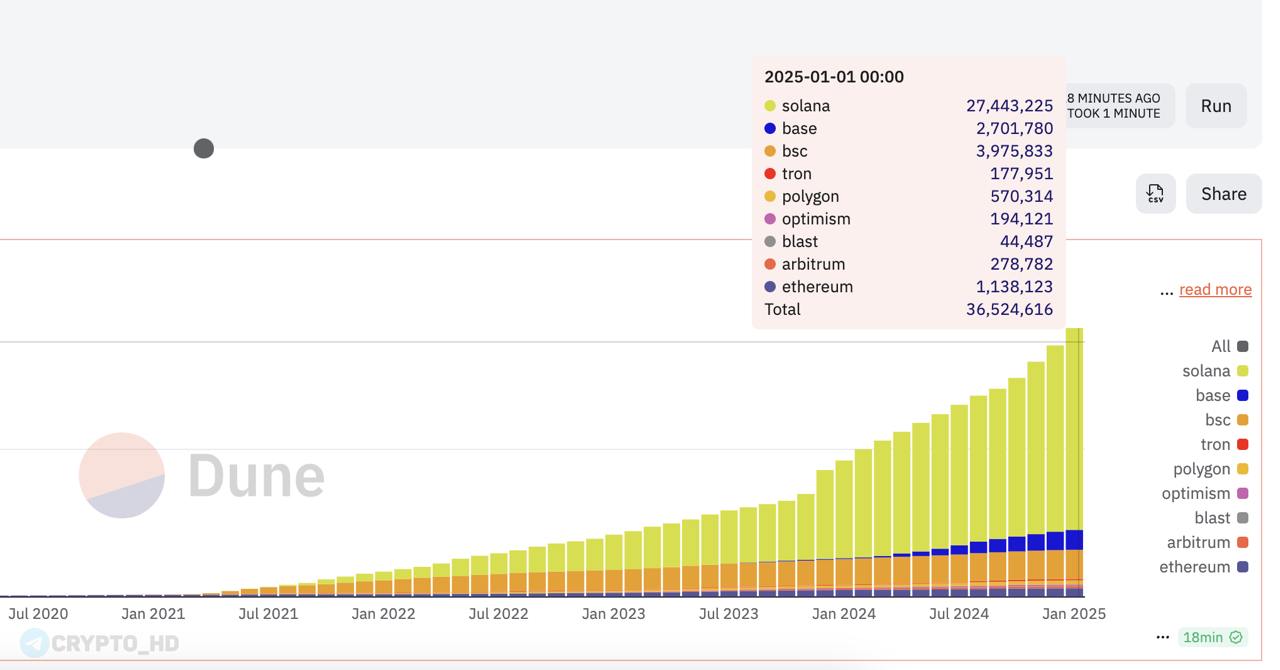Click the Jan 2024 x-axis label
The image size is (1280, 670).
[843, 614]
